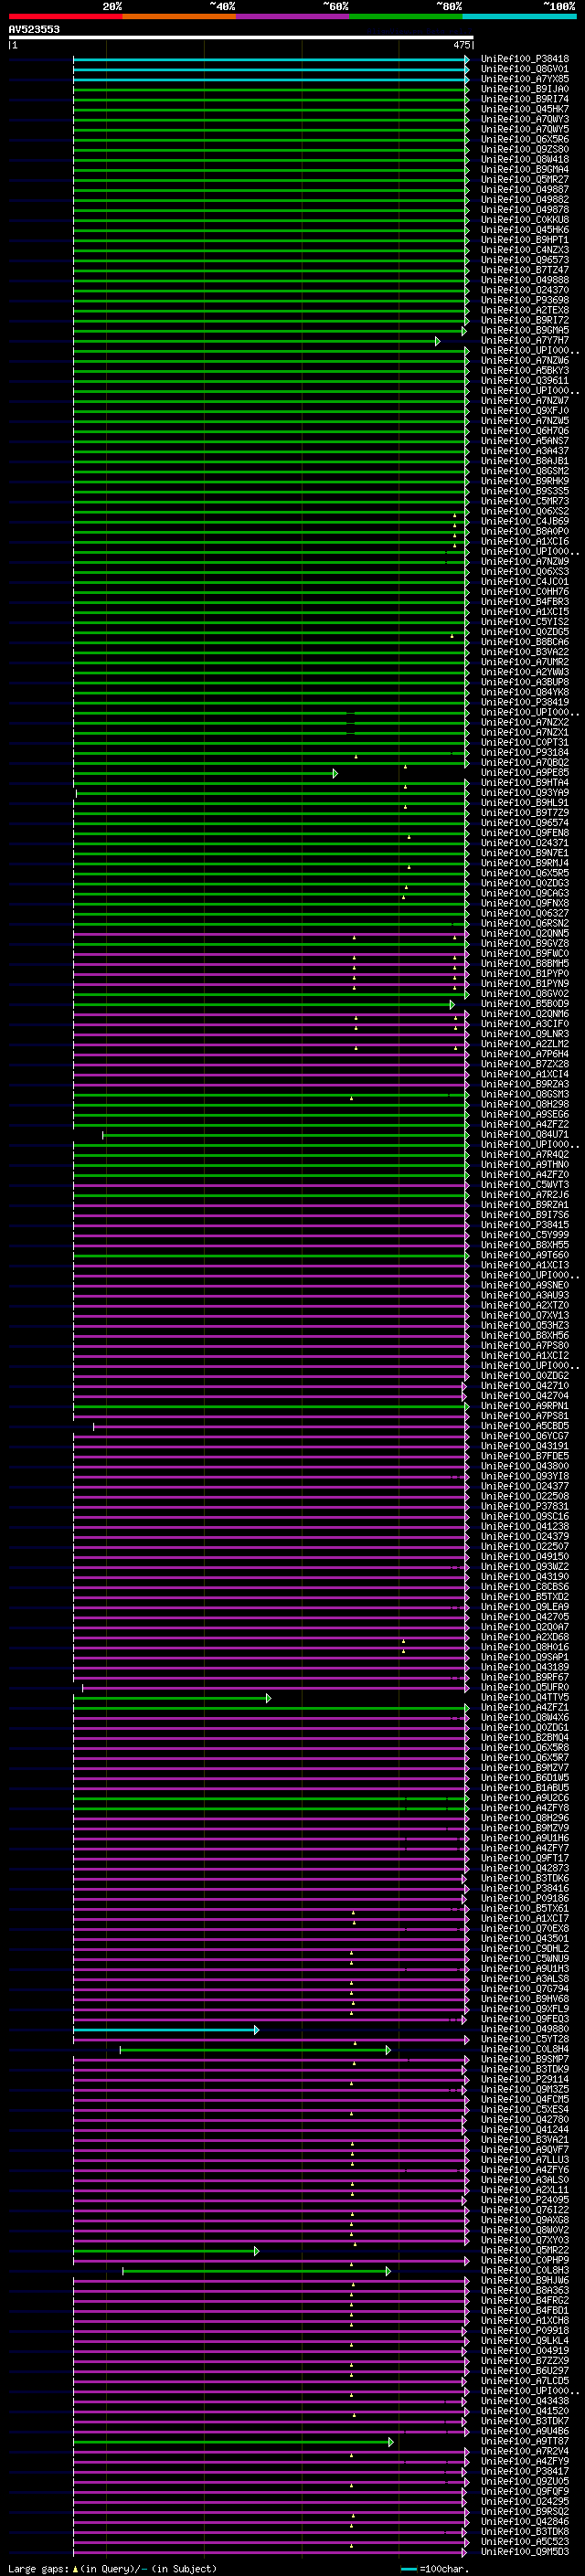Click the red ~20% identity legend bar
This screenshot has height=2576, width=585.
tap(66, 16)
